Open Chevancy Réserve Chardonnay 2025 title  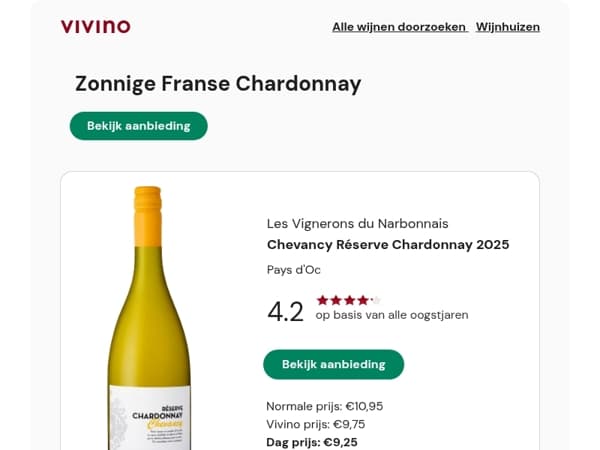(x=388, y=245)
